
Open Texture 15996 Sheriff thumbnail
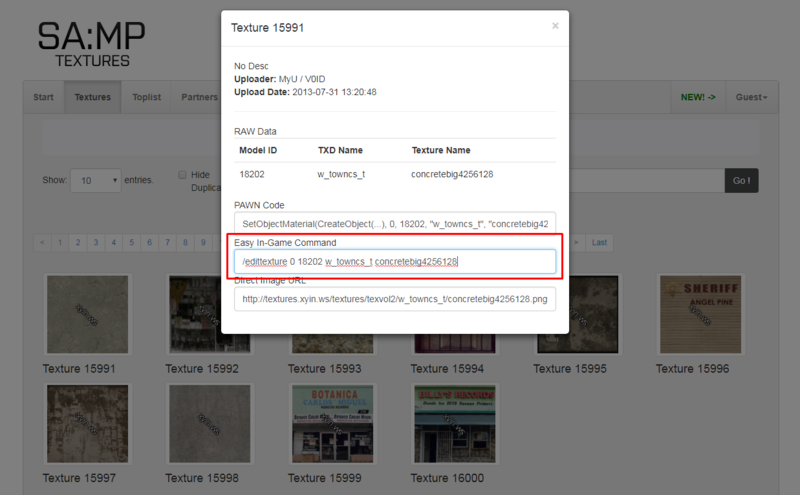[701, 314]
